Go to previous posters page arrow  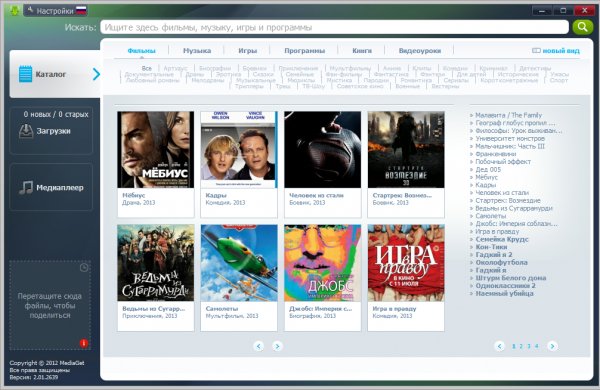[x=258, y=346]
